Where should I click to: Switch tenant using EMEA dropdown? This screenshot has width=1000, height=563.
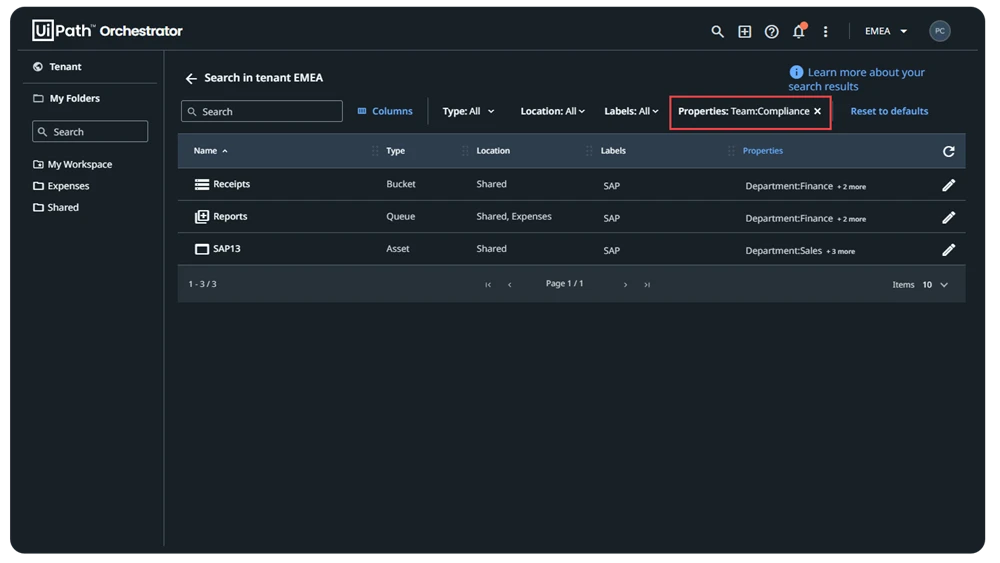tap(885, 31)
